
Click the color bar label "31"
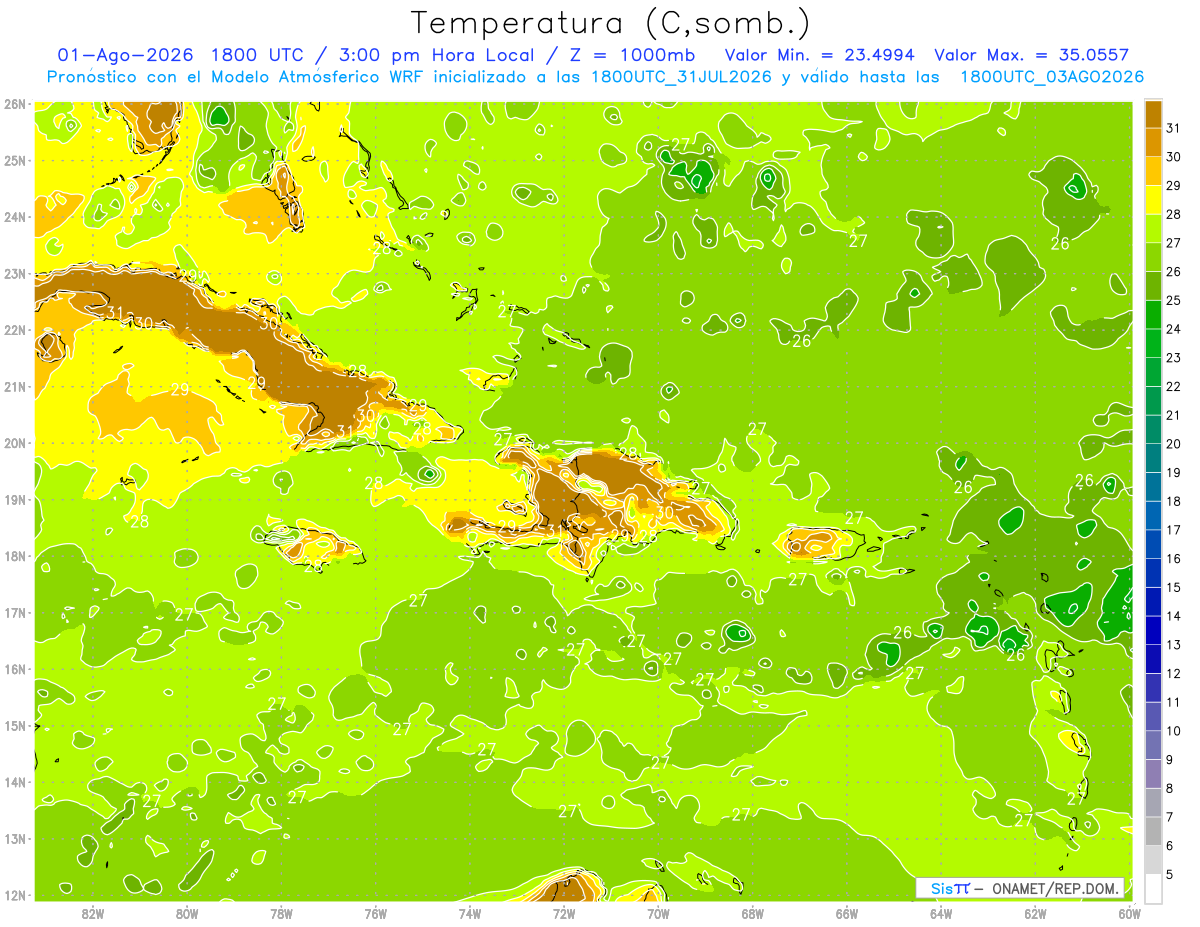click(x=1173, y=127)
